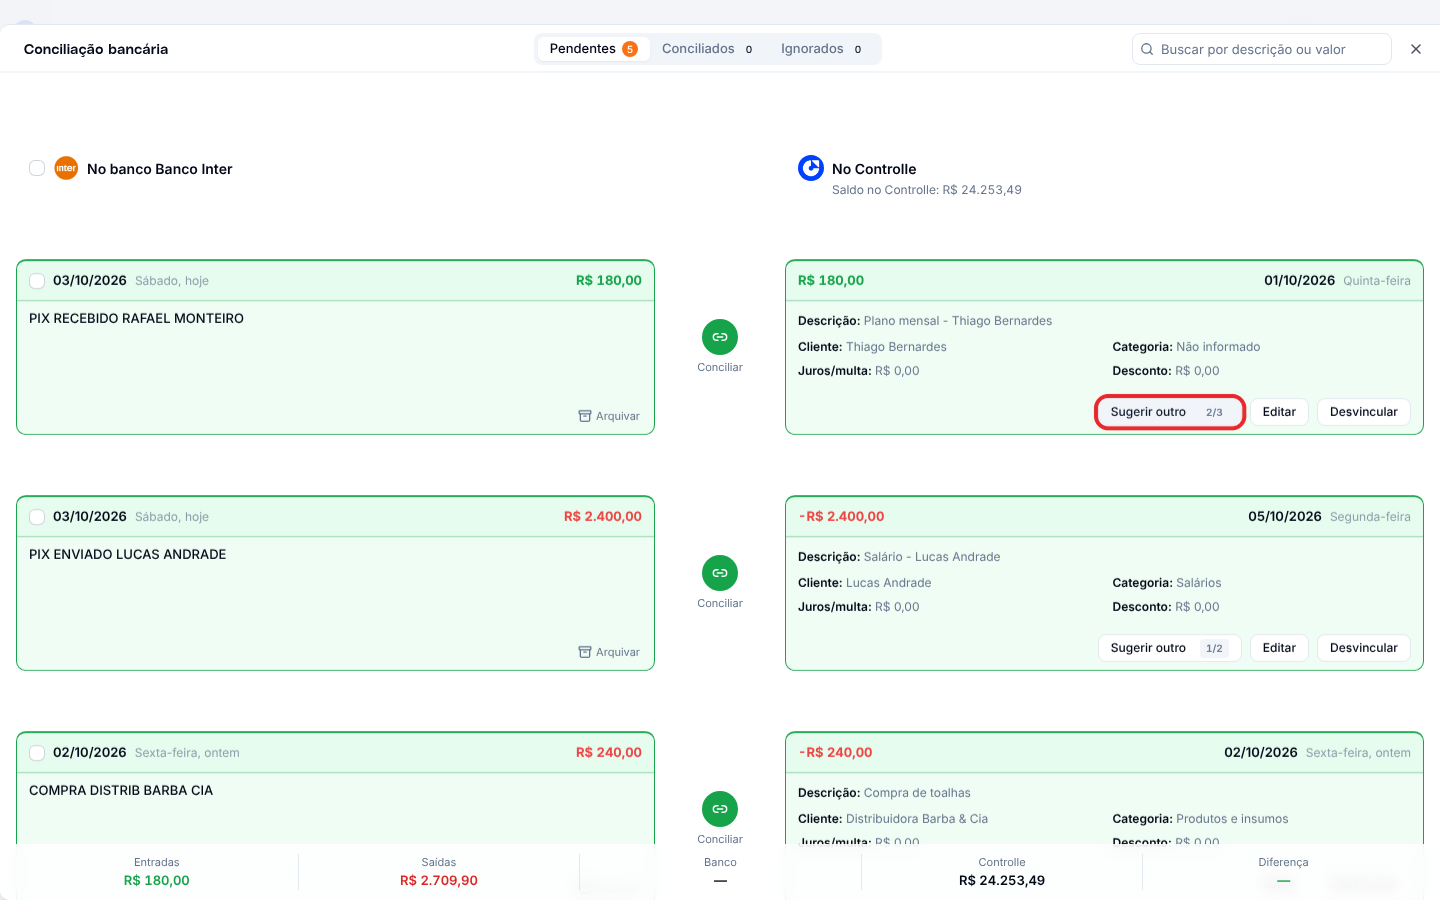Click the Conciliar link icon for Rafael Monteiro
Image resolution: width=1440 pixels, height=900 pixels.
pyautogui.click(x=720, y=337)
